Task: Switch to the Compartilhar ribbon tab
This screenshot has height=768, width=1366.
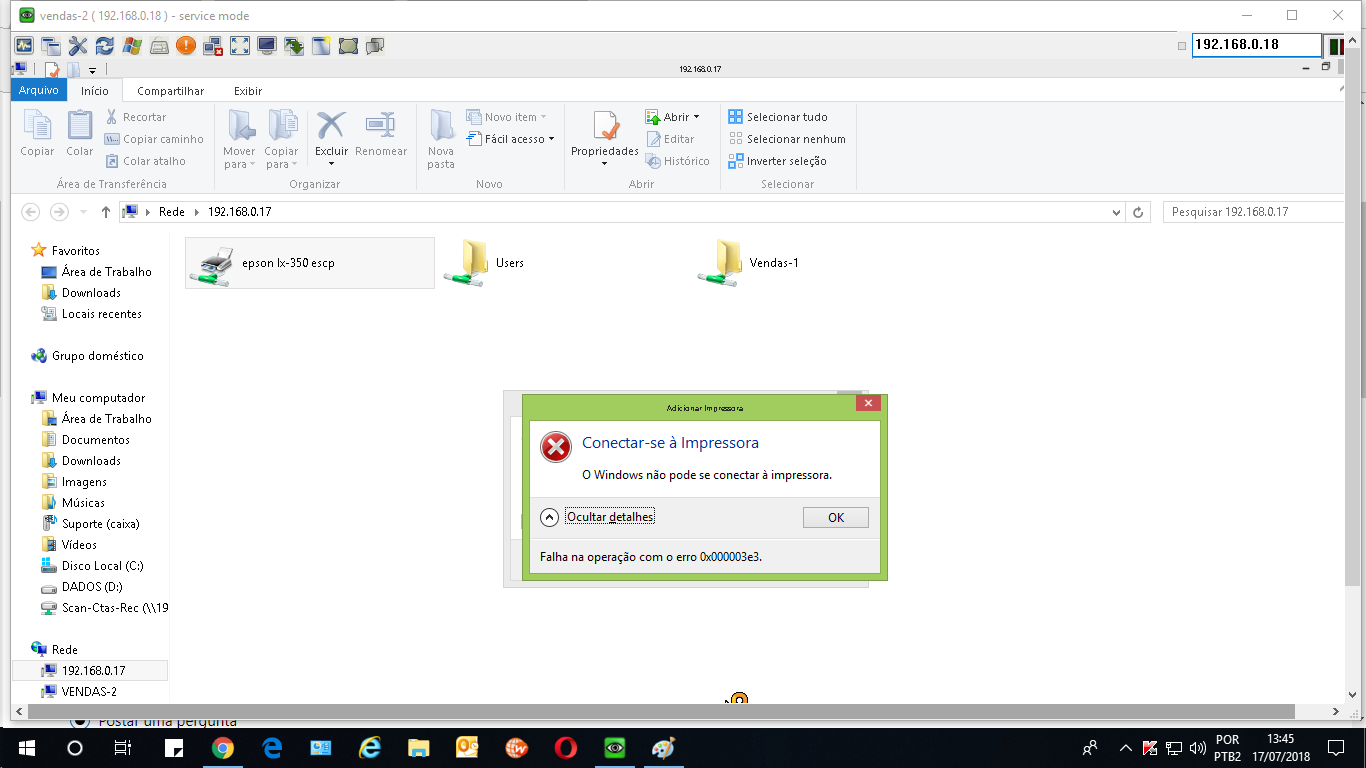Action: point(171,91)
